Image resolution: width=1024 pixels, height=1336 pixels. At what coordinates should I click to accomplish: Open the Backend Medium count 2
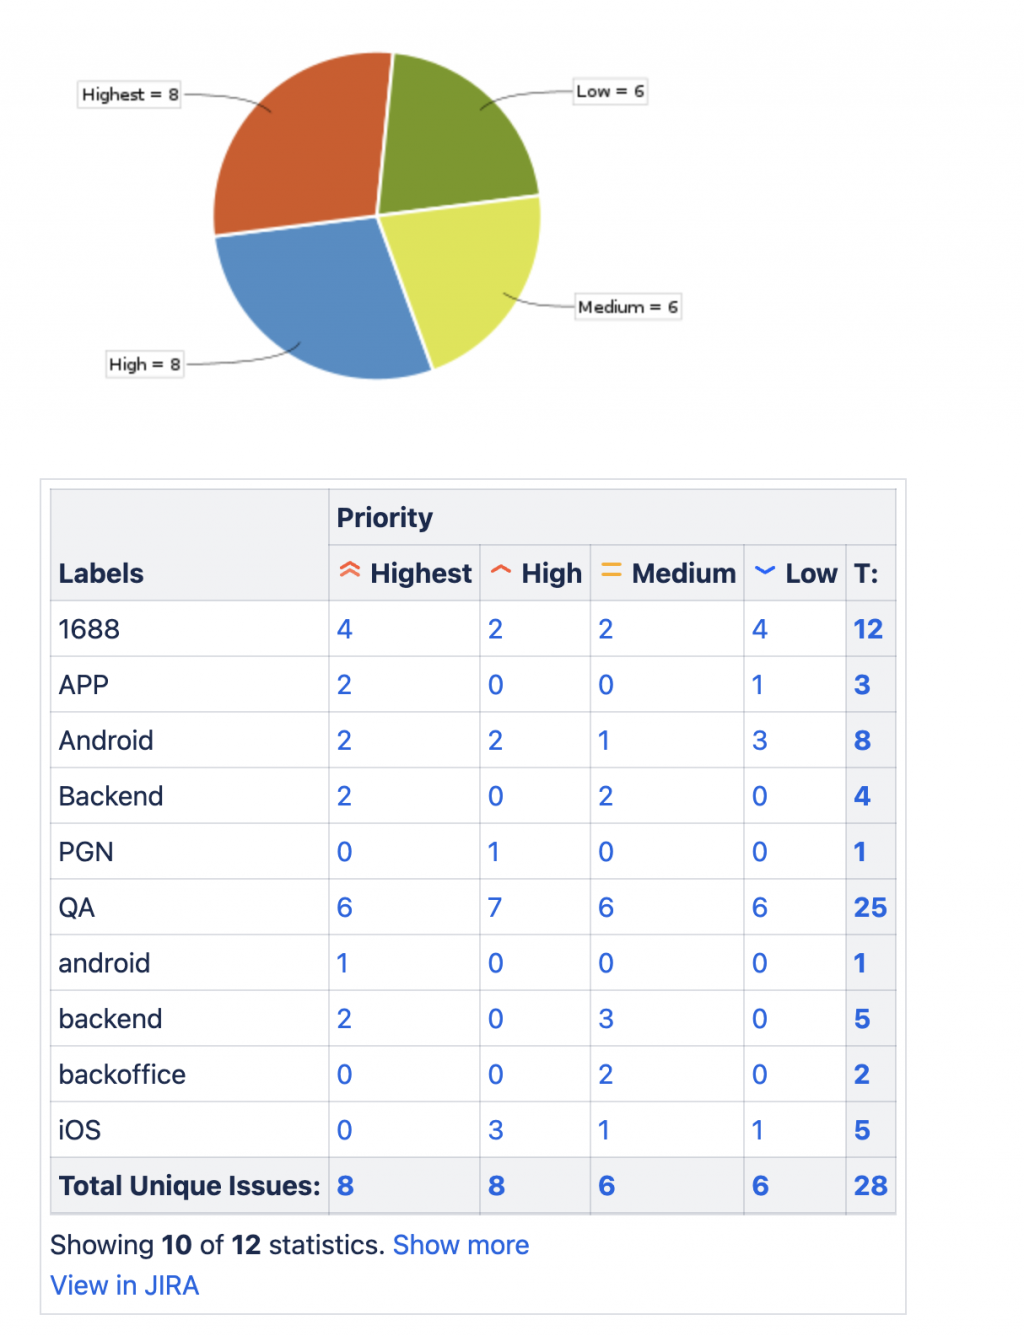pyautogui.click(x=606, y=797)
